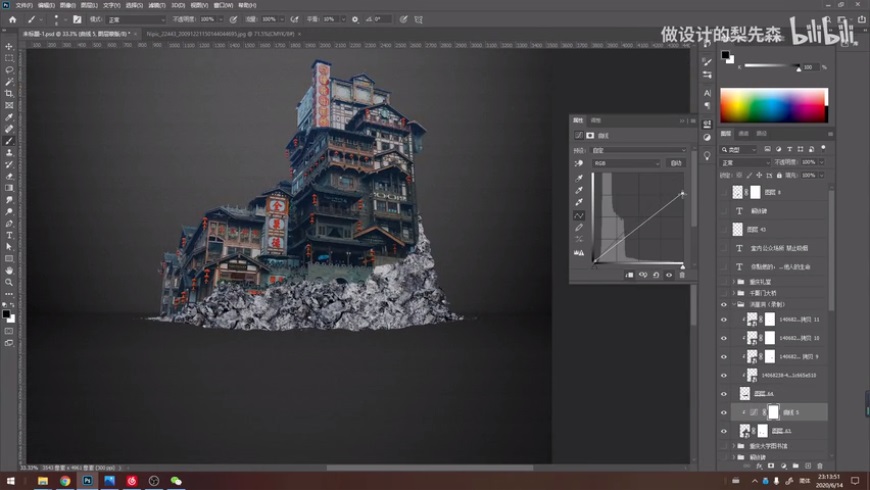Clip adjustment to layer below icon

click(x=629, y=275)
